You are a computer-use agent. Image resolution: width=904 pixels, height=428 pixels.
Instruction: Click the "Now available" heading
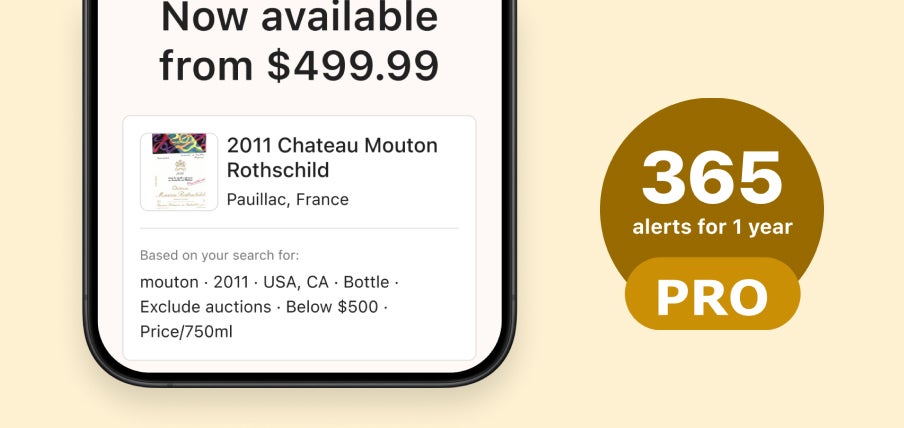[299, 17]
